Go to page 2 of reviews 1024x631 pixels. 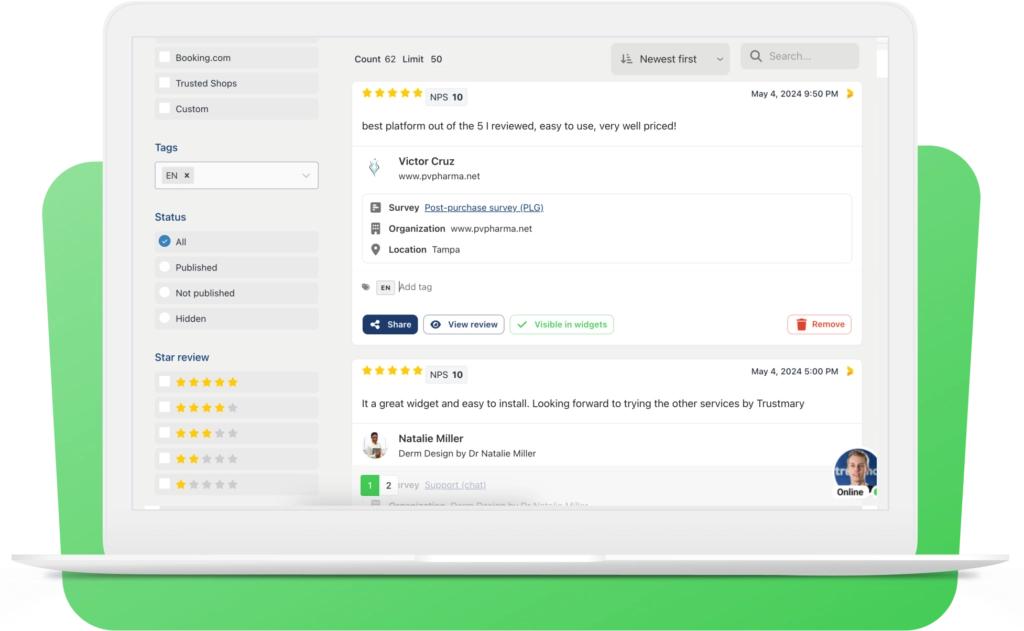click(x=389, y=485)
